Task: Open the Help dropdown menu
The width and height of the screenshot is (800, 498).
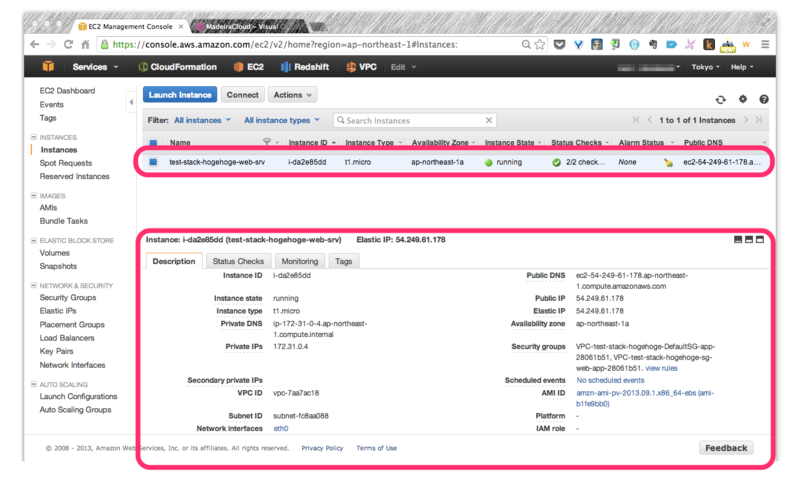Action: point(742,67)
